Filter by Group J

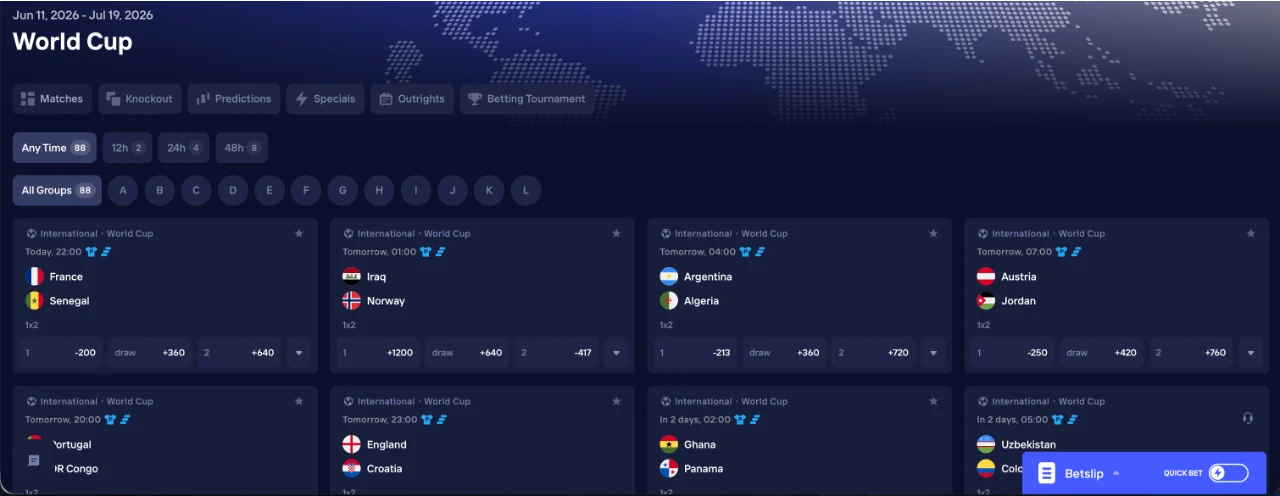453,190
